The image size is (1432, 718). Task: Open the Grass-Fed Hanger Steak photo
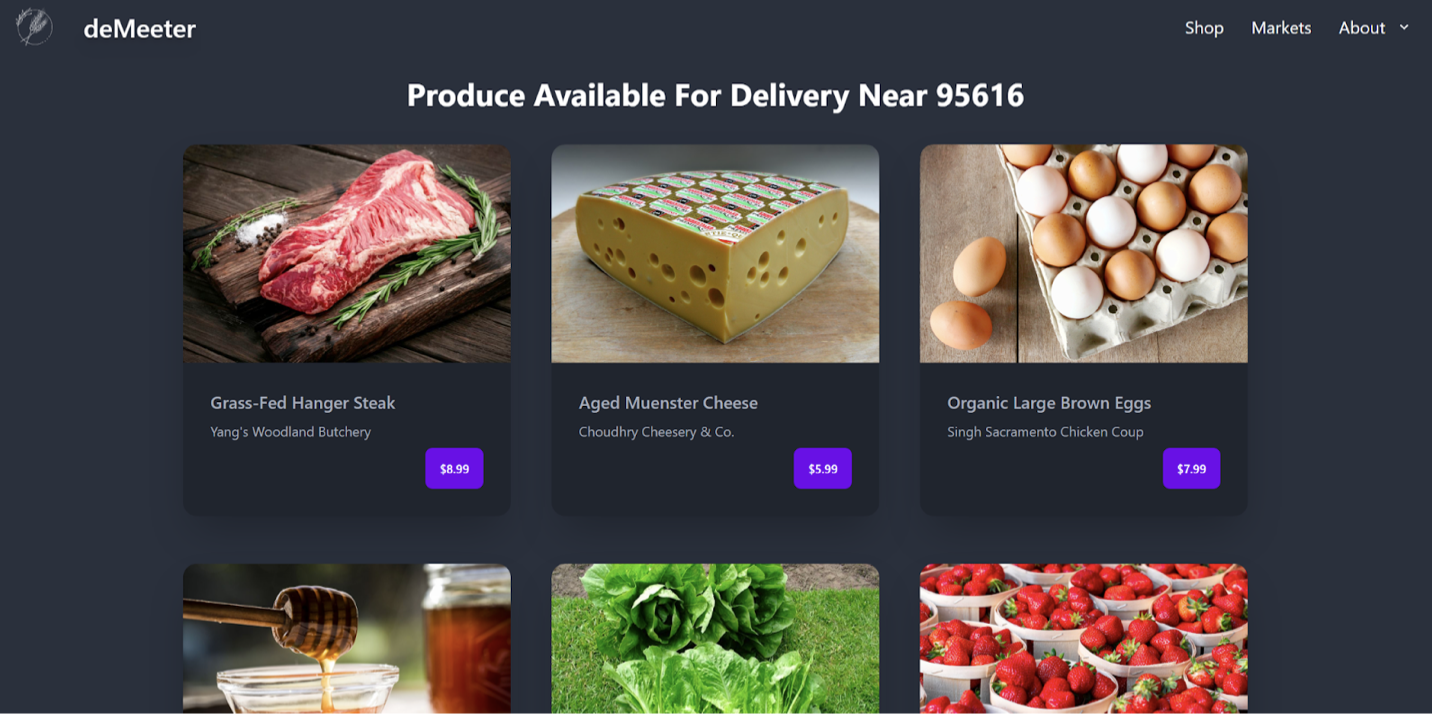347,254
